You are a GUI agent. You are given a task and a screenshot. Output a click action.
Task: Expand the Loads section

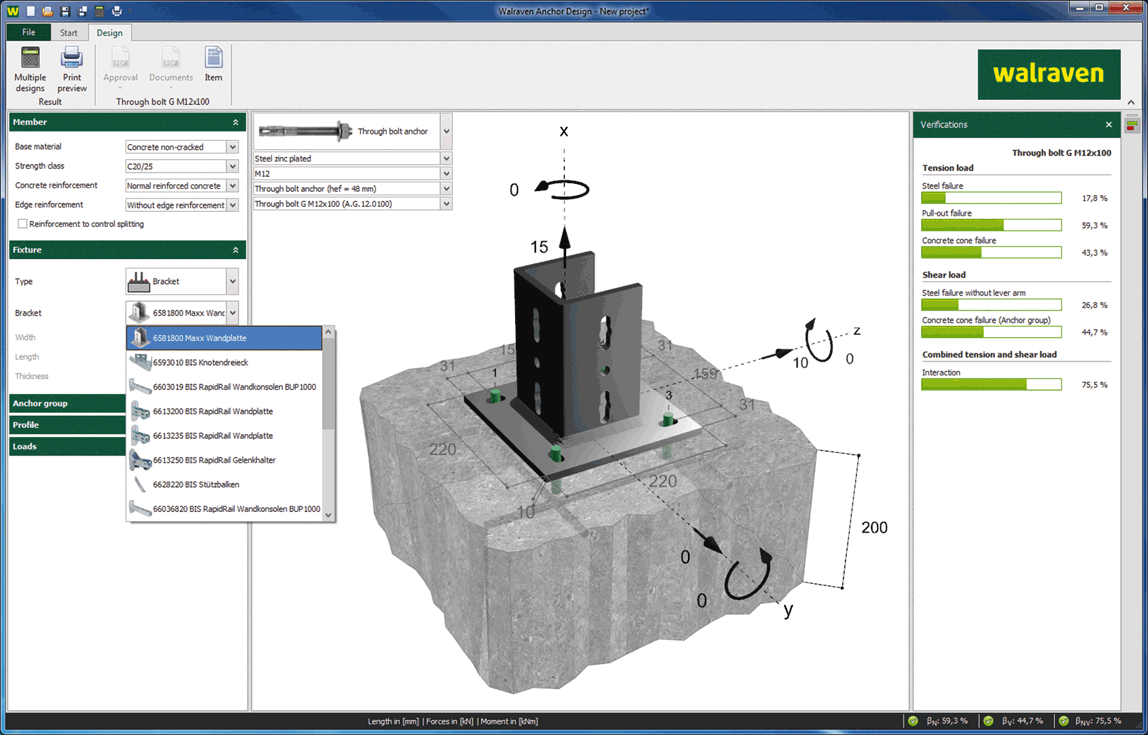pos(68,446)
